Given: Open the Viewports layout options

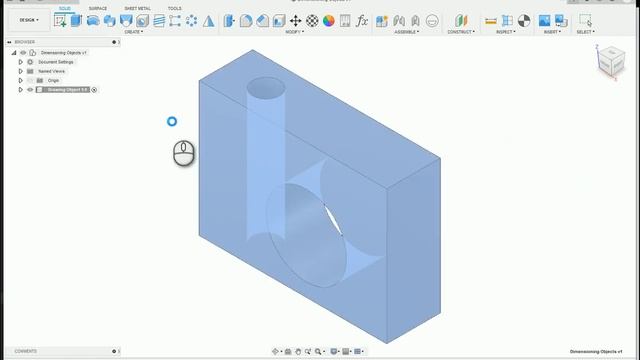Looking at the screenshot, I should pyautogui.click(x=358, y=351).
